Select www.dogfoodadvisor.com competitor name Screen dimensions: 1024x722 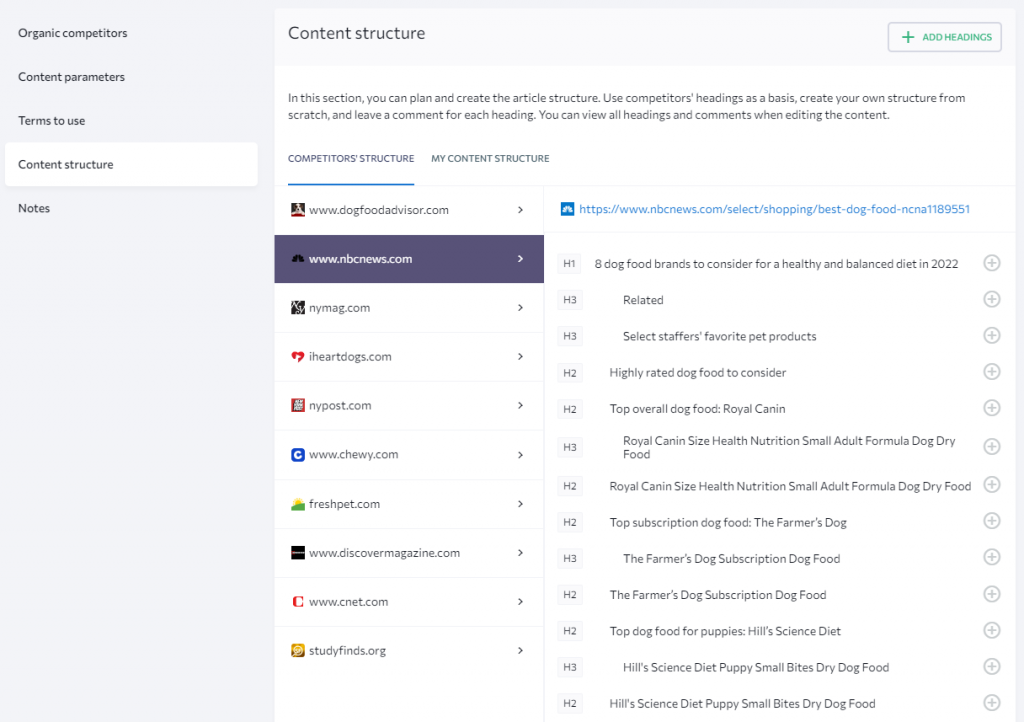click(x=379, y=210)
